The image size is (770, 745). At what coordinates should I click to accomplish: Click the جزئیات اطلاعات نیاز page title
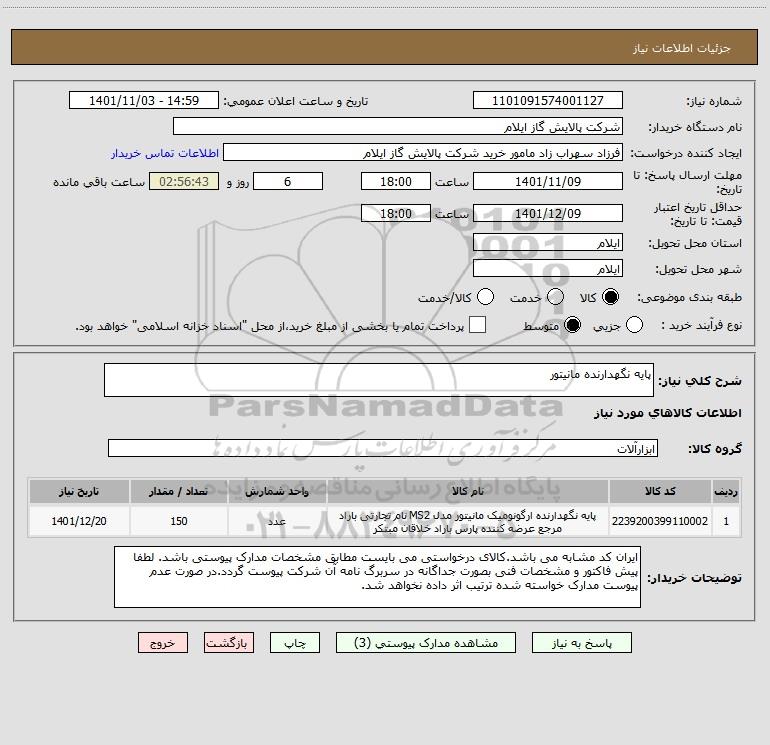click(681, 48)
